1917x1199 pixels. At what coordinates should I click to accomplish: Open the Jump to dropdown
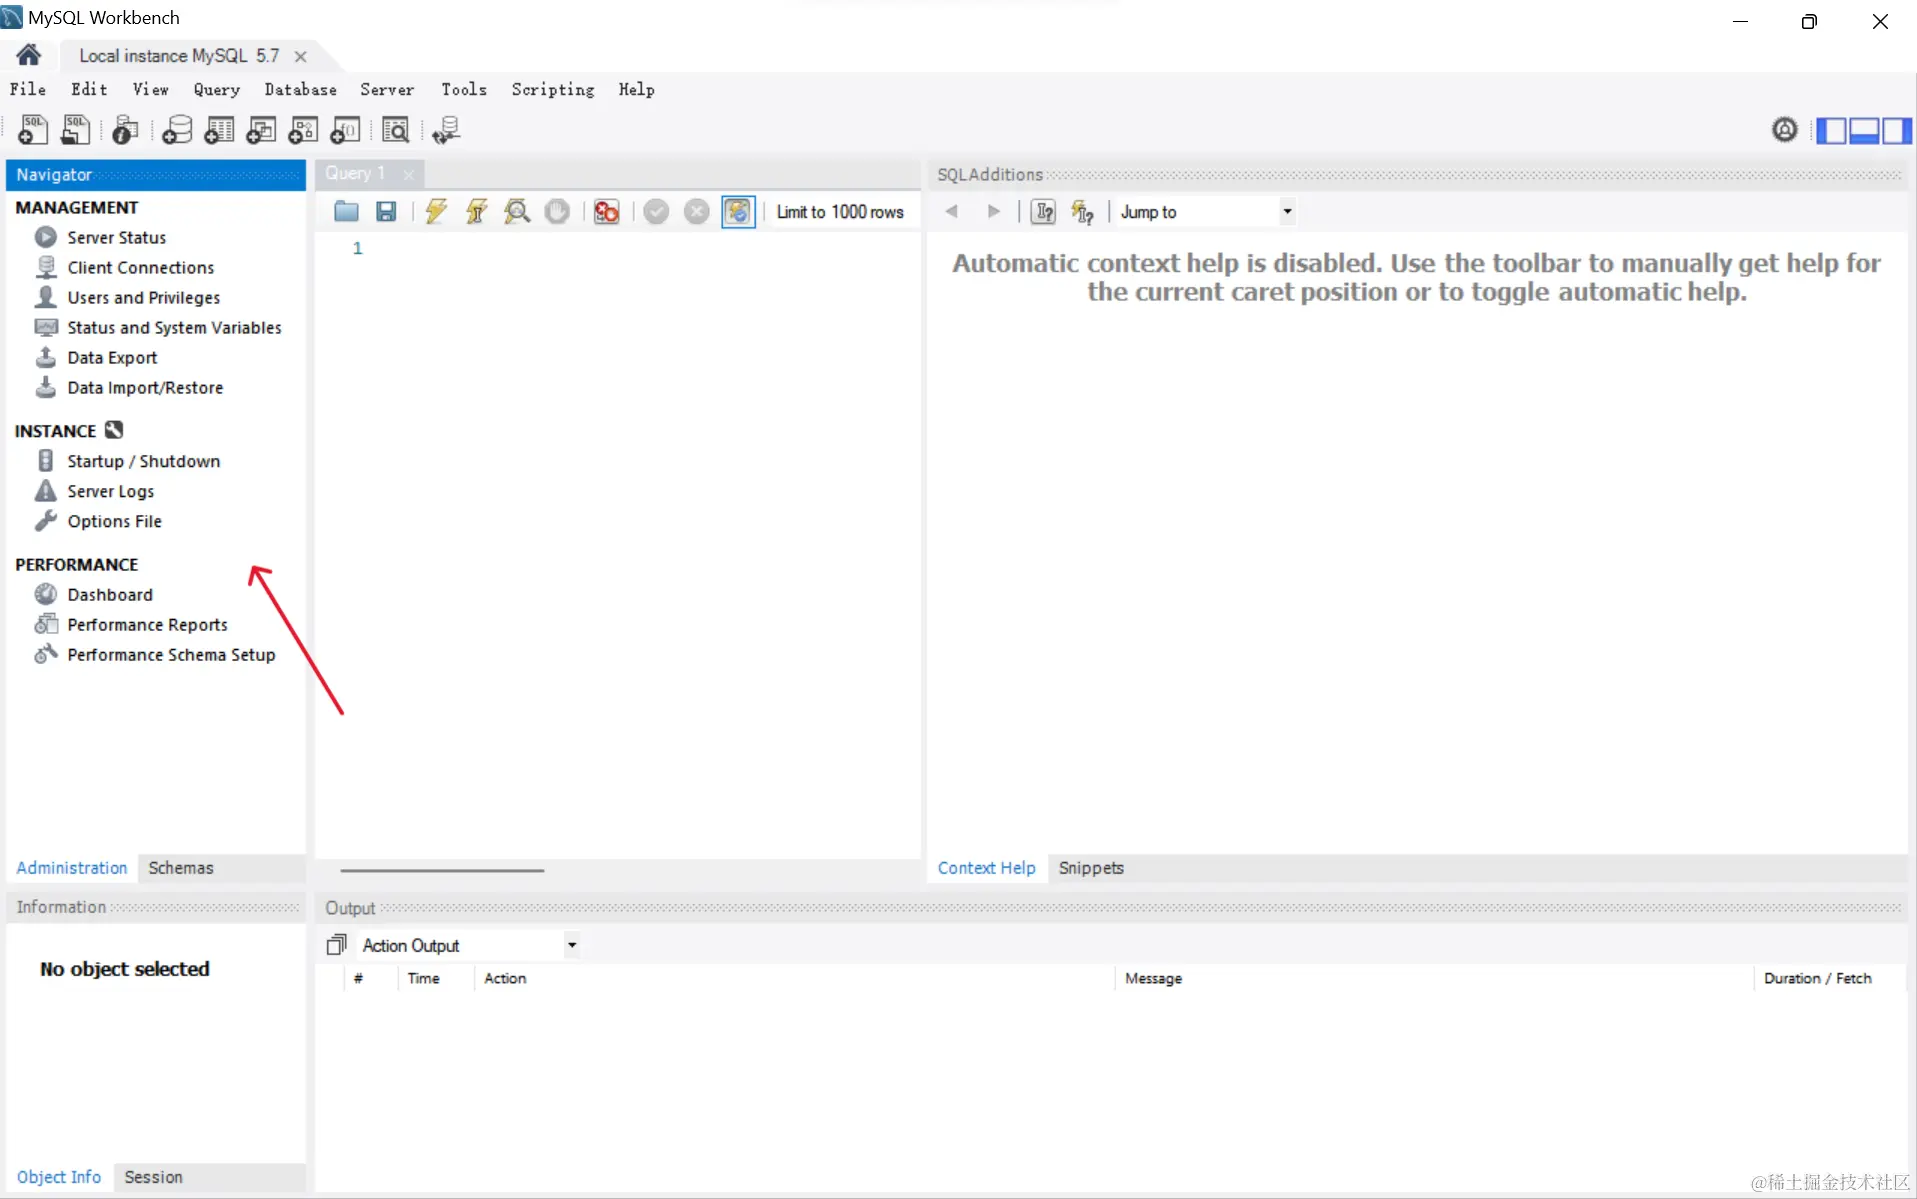click(1207, 212)
